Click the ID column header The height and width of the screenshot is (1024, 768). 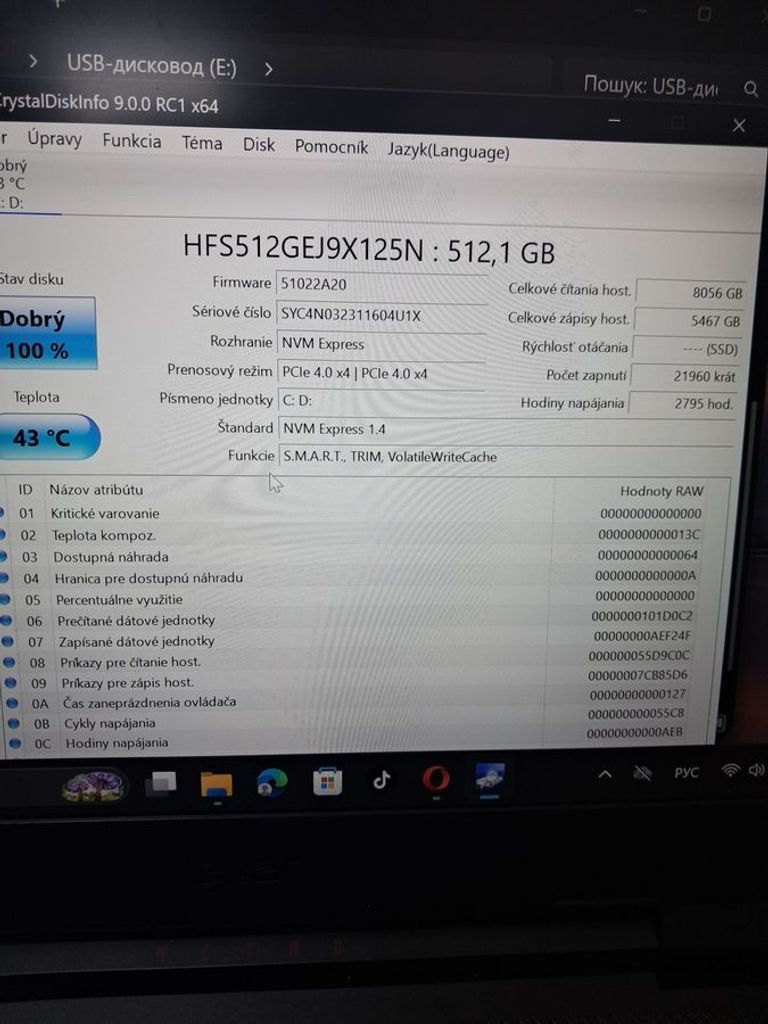click(25, 489)
